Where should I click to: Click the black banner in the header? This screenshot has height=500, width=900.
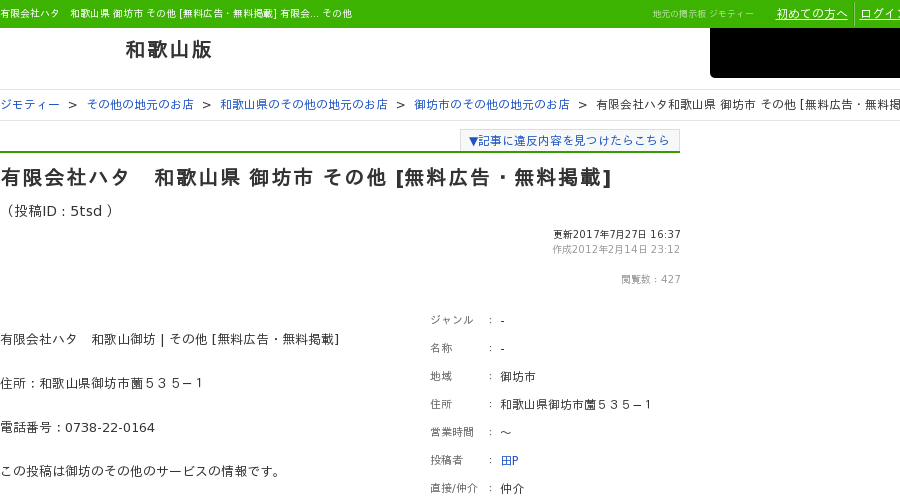tap(805, 53)
